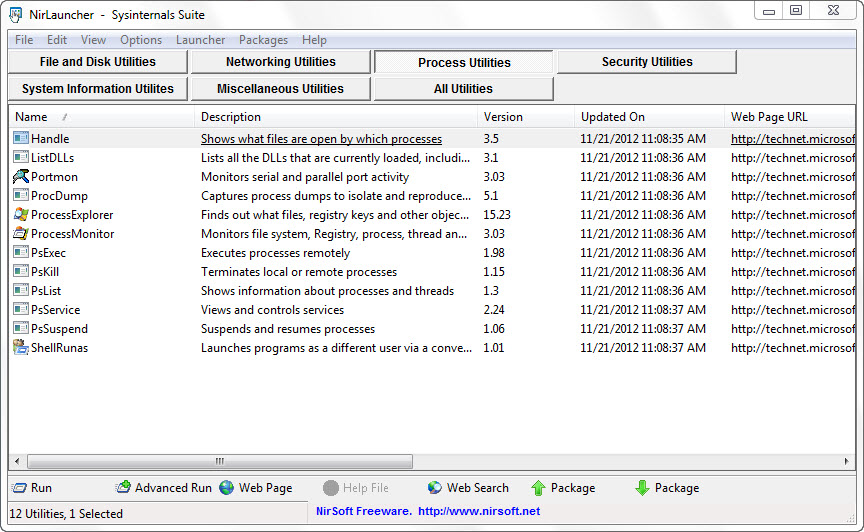Screen dimensions: 864x532
Task: Click 'Executes processes remotely' description
Action: pos(276,253)
